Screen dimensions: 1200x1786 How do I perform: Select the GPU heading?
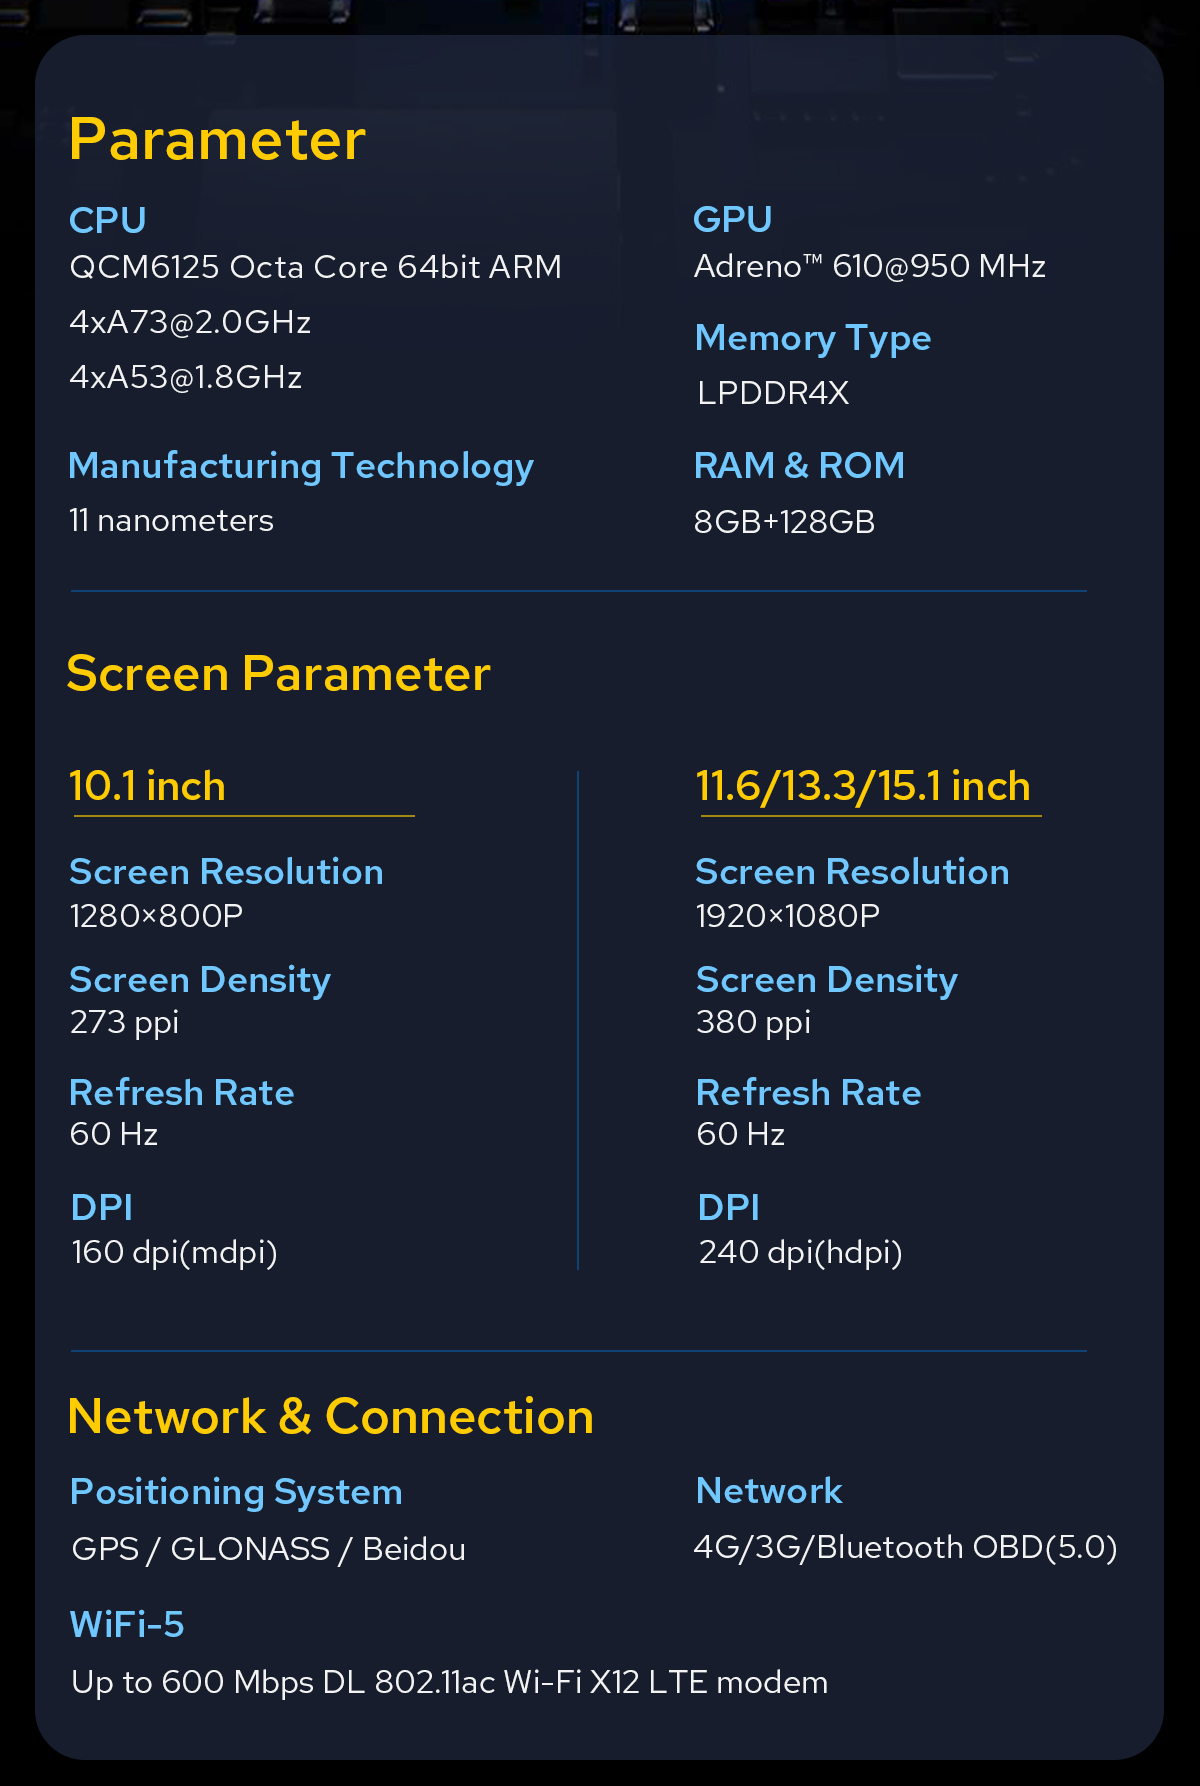coord(732,219)
